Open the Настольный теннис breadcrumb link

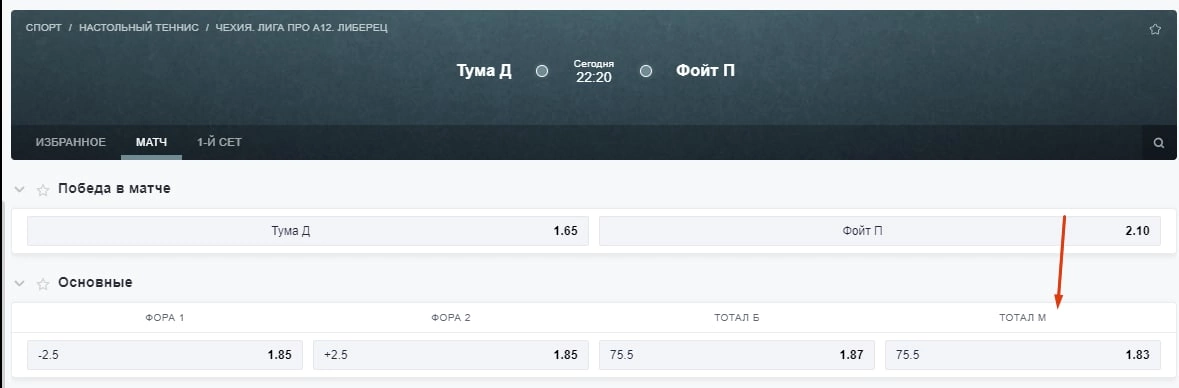click(x=139, y=28)
